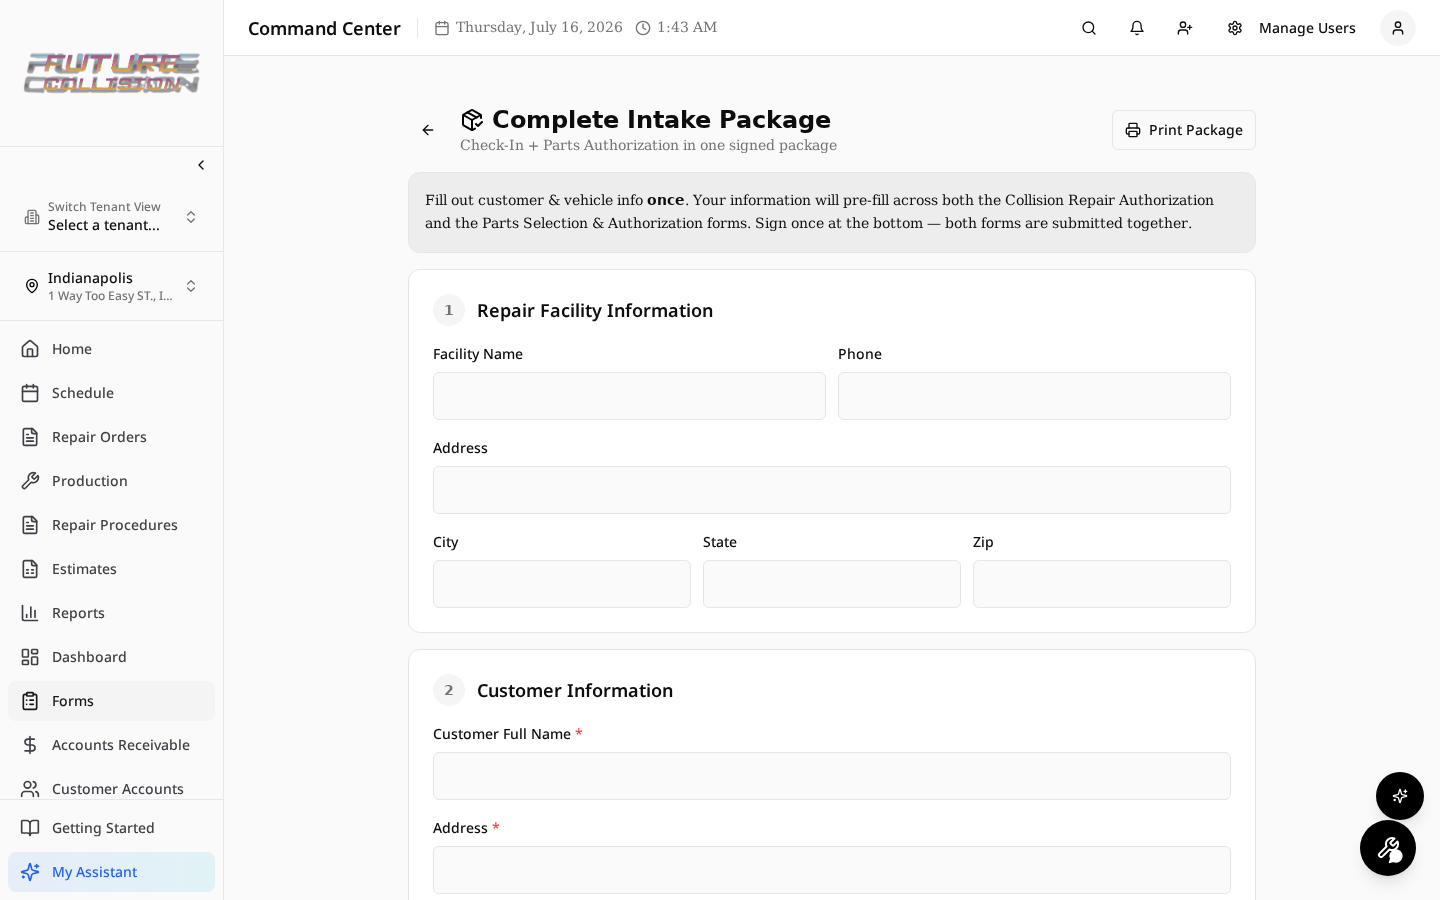Viewport: 1440px width, 900px height.
Task: Open Schedule in sidebar
Action: tap(111, 393)
